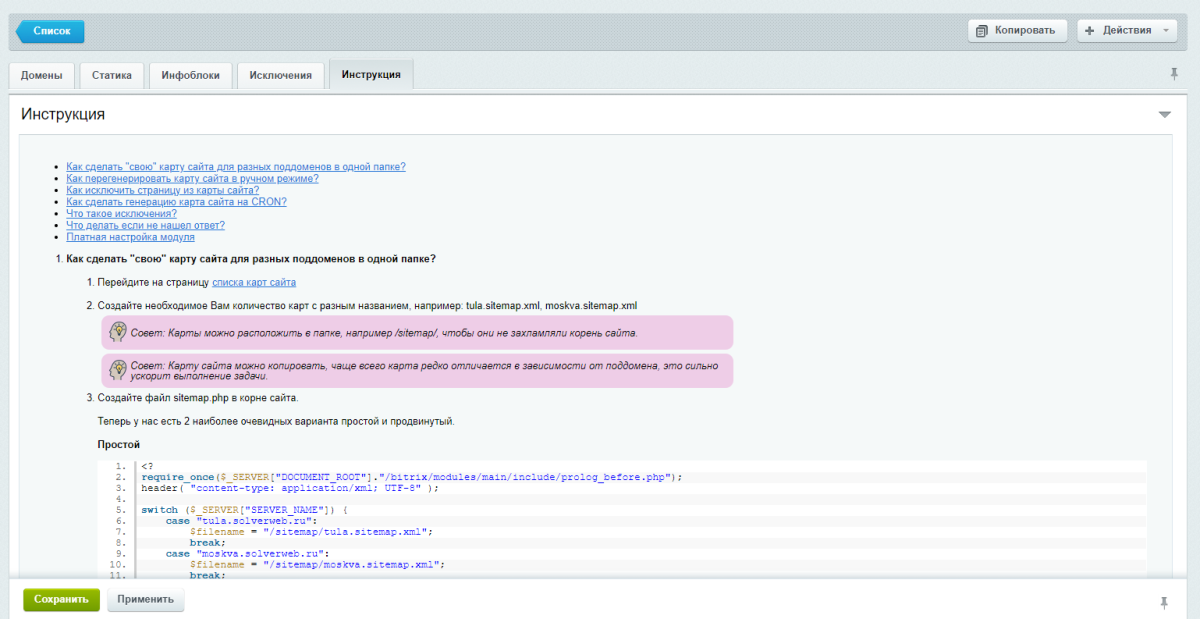Image resolution: width=1200 pixels, height=619 pixels.
Task: Open the Статика tab
Action: (111, 75)
